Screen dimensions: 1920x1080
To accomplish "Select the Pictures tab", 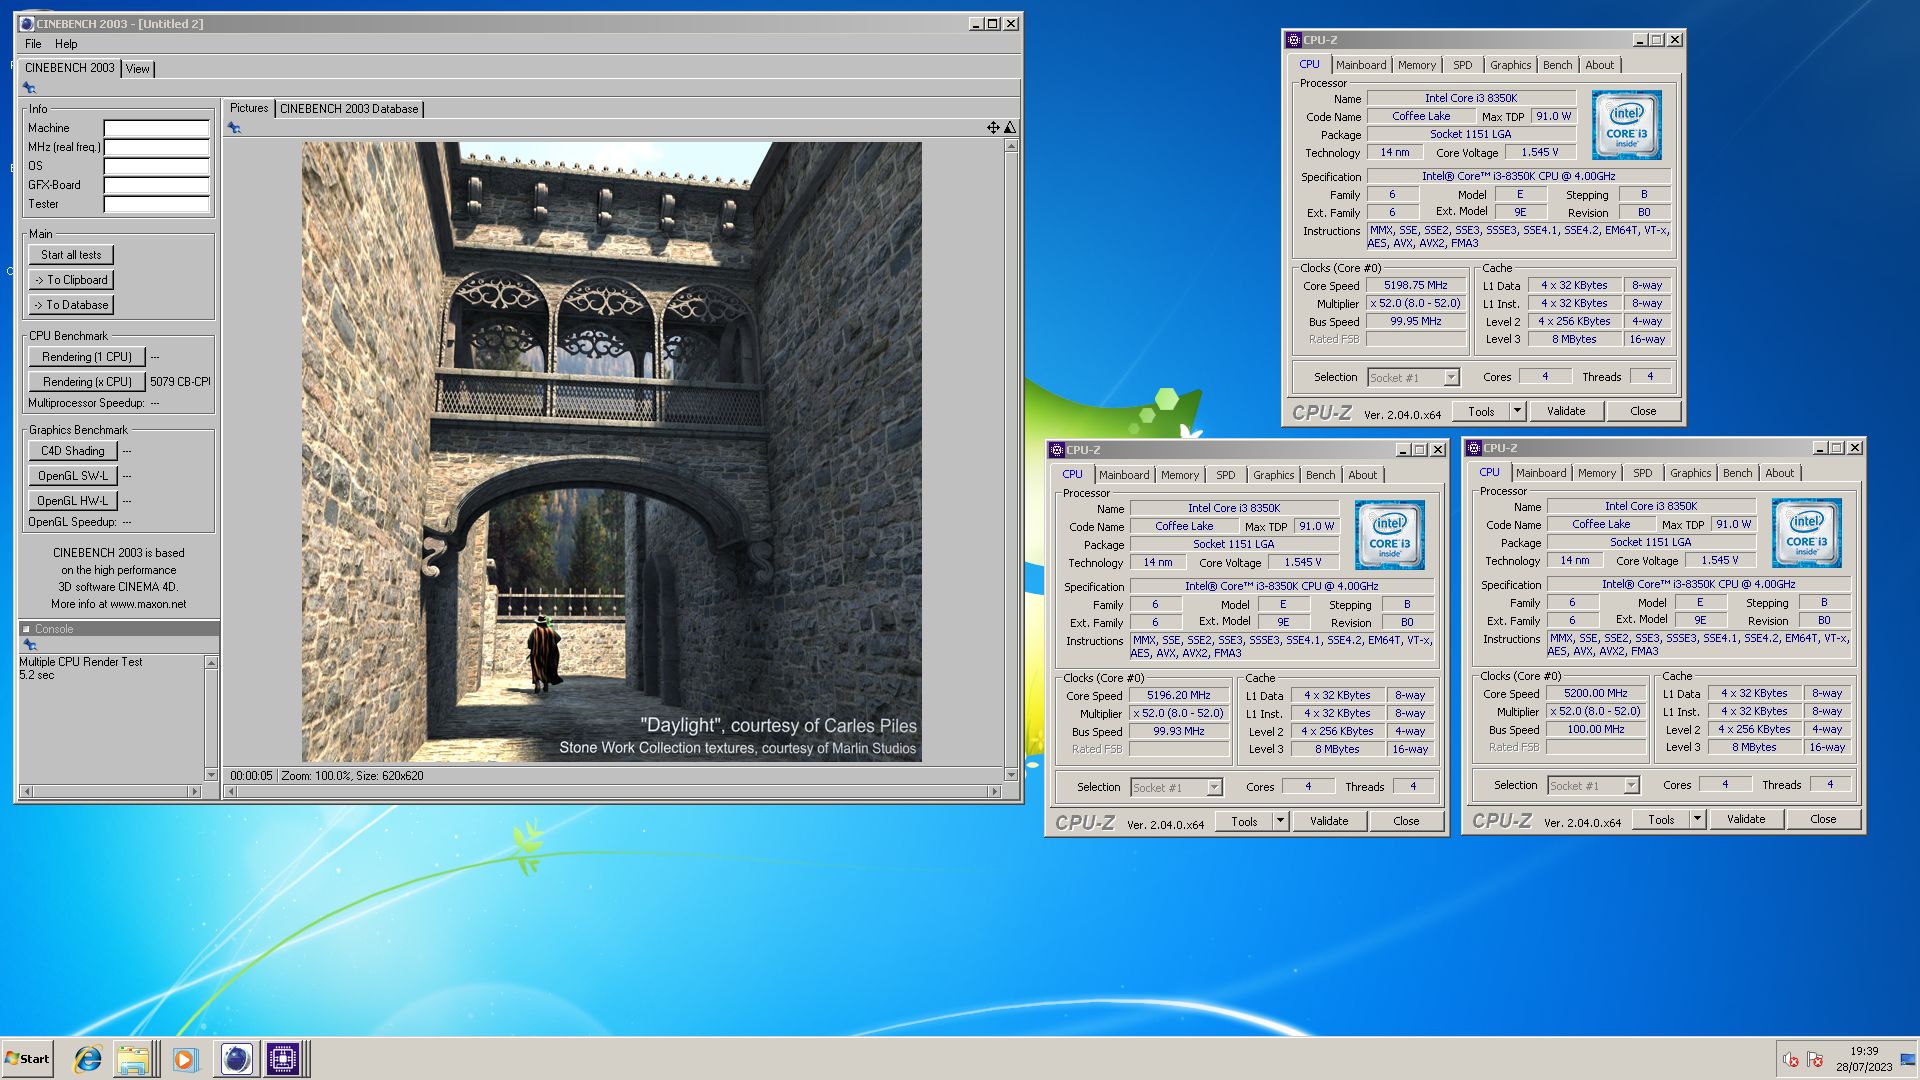I will [249, 108].
